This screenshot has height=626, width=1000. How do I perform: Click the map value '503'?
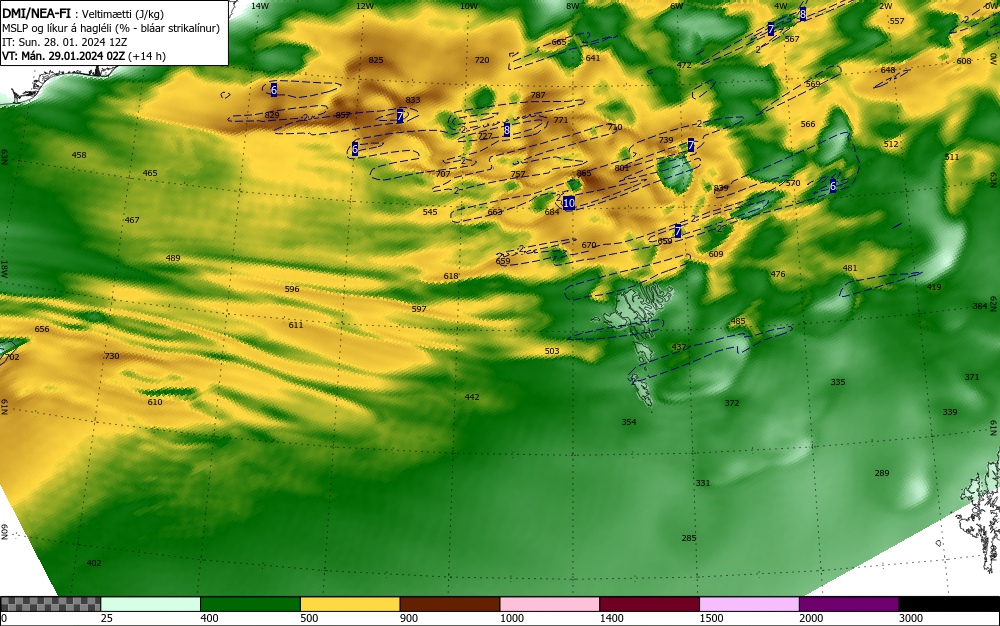[x=552, y=351]
